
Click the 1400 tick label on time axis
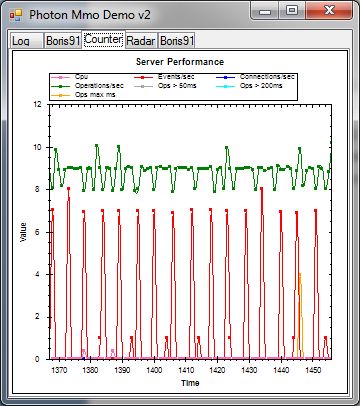pyautogui.click(x=154, y=370)
